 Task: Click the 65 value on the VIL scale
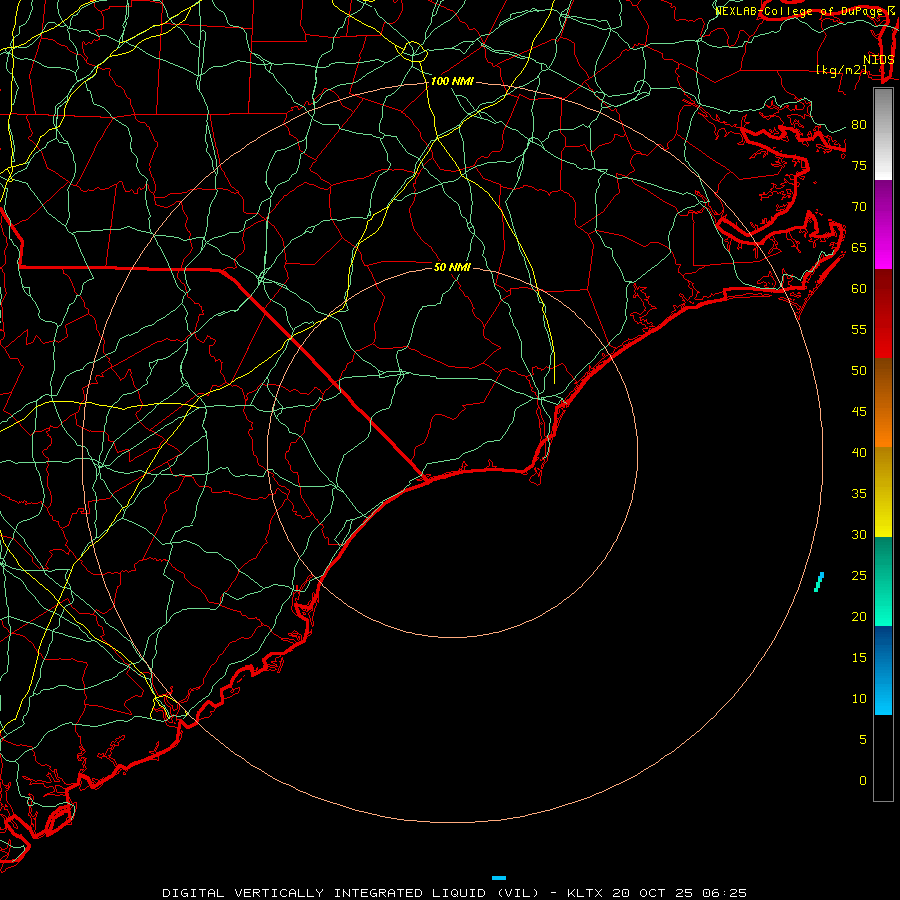pyautogui.click(x=859, y=248)
